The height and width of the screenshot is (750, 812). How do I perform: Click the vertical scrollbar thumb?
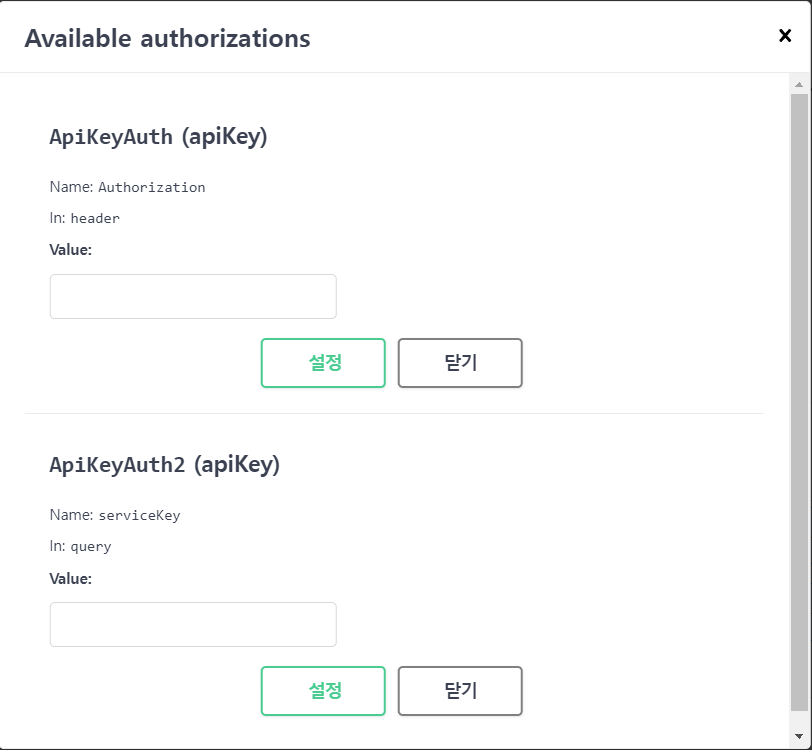click(x=799, y=402)
